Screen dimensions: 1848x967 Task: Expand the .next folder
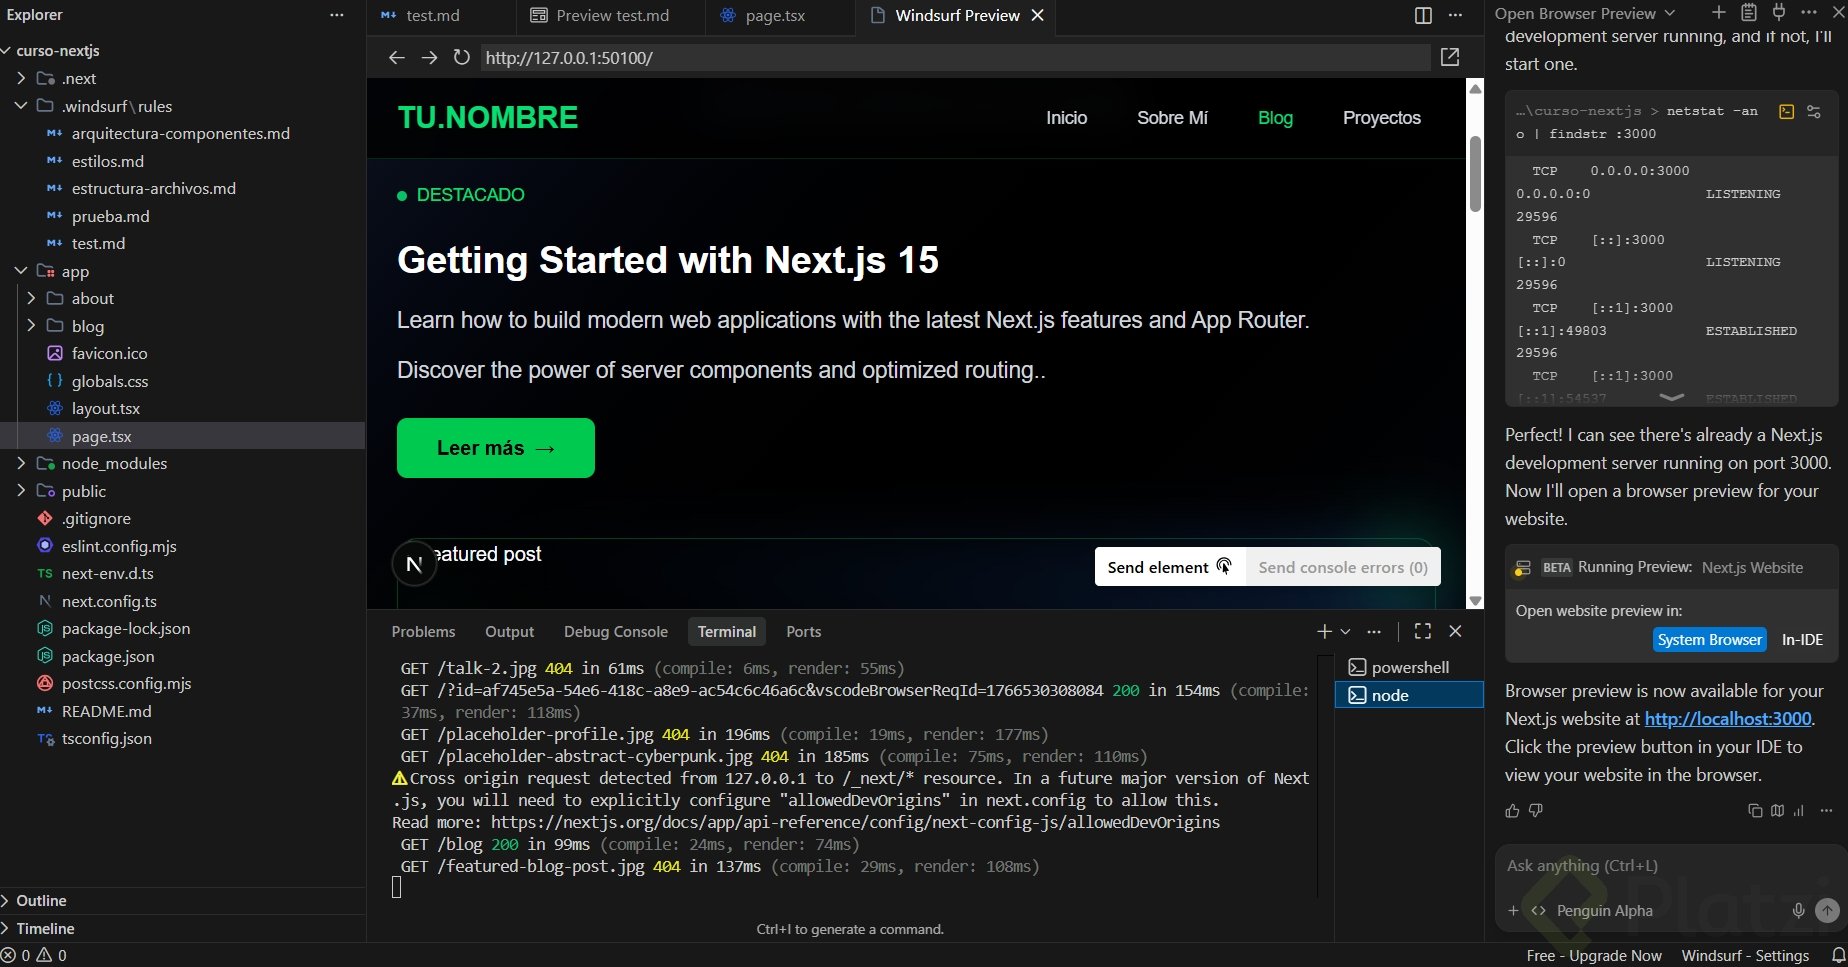(21, 78)
